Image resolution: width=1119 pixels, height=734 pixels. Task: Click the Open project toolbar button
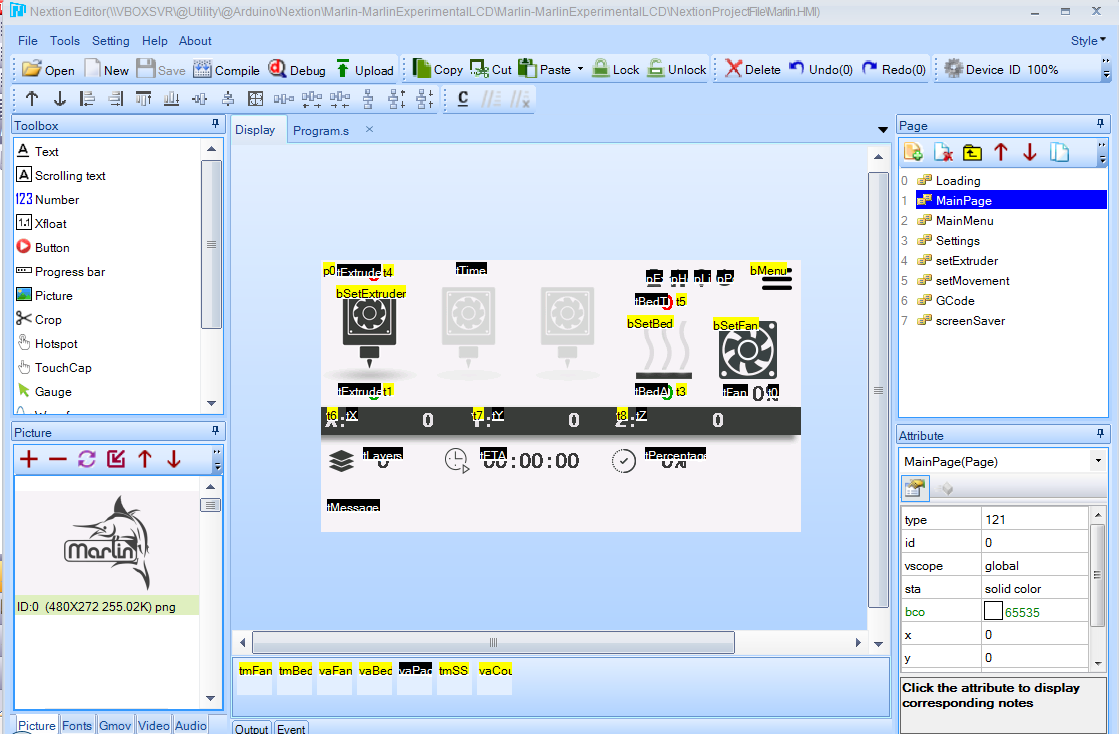click(48, 69)
